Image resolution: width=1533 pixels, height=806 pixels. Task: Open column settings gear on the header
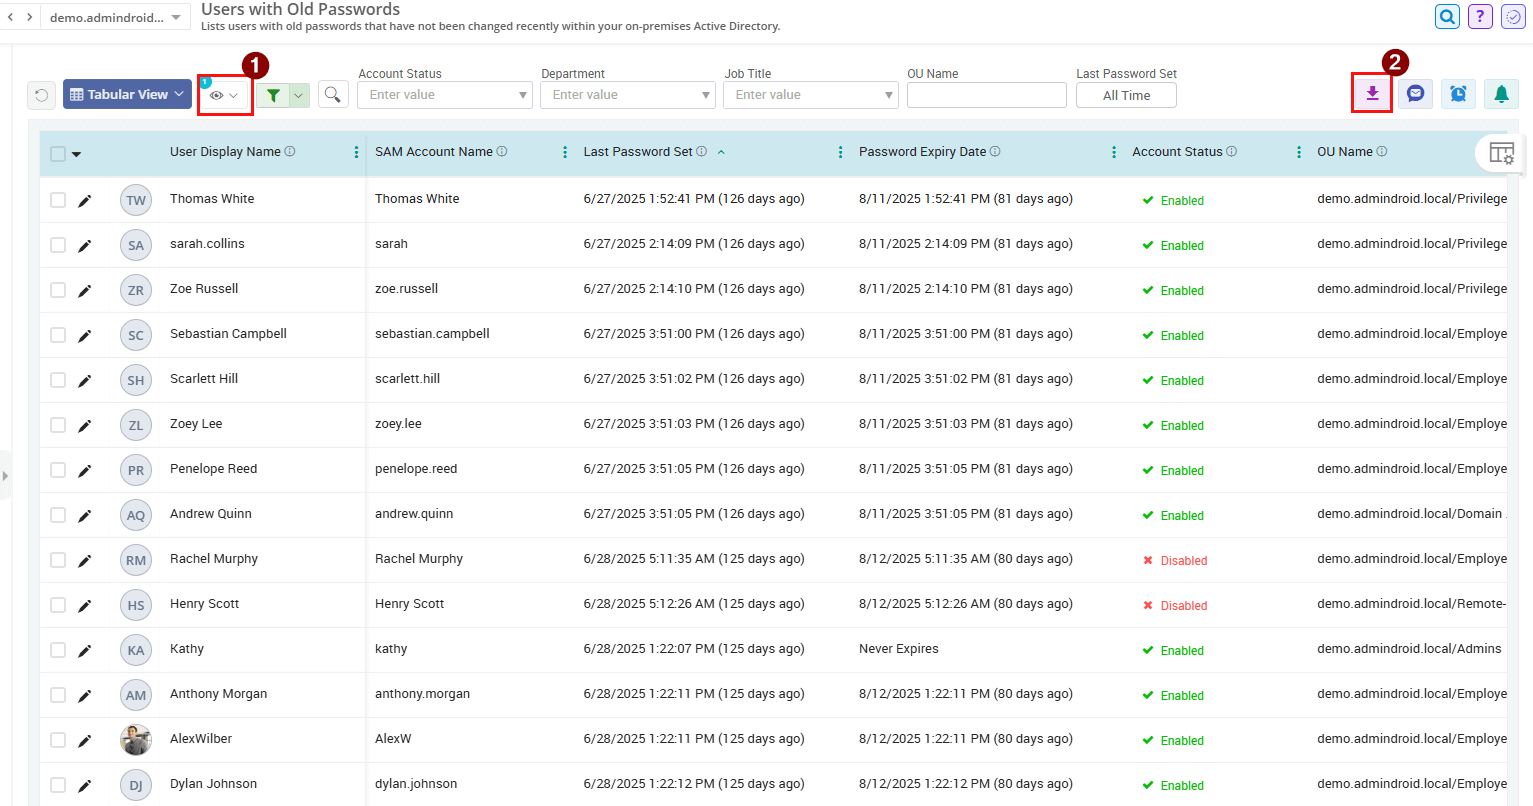pyautogui.click(x=1502, y=152)
